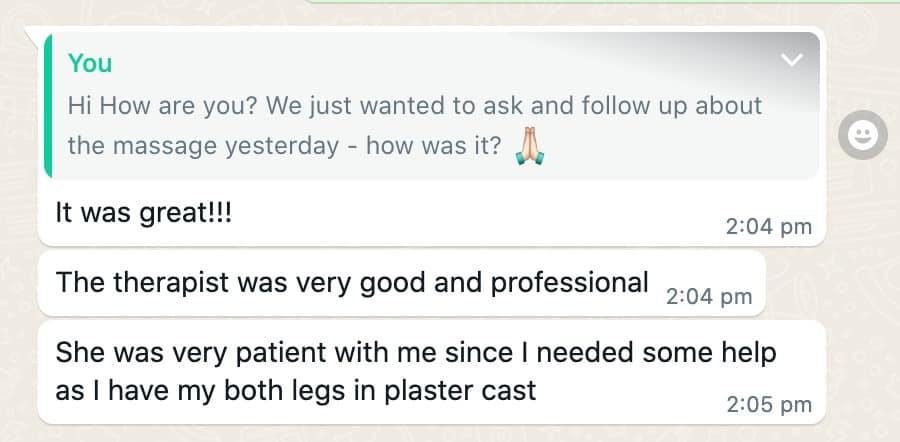Click the green 'You' sender name
The image size is (900, 442).
[x=90, y=63]
